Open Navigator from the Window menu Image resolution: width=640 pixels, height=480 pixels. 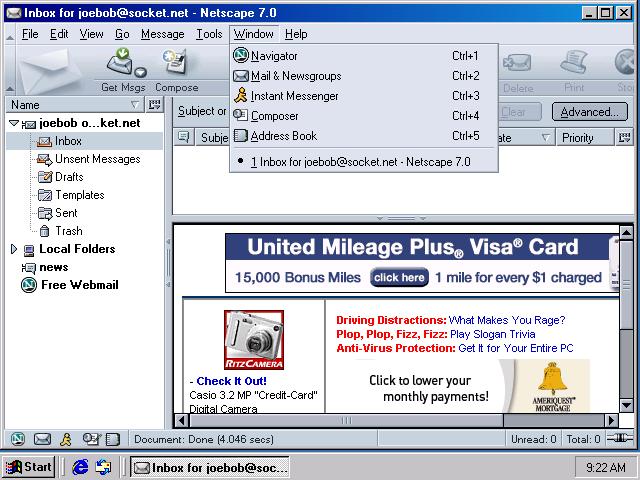pos(364,56)
